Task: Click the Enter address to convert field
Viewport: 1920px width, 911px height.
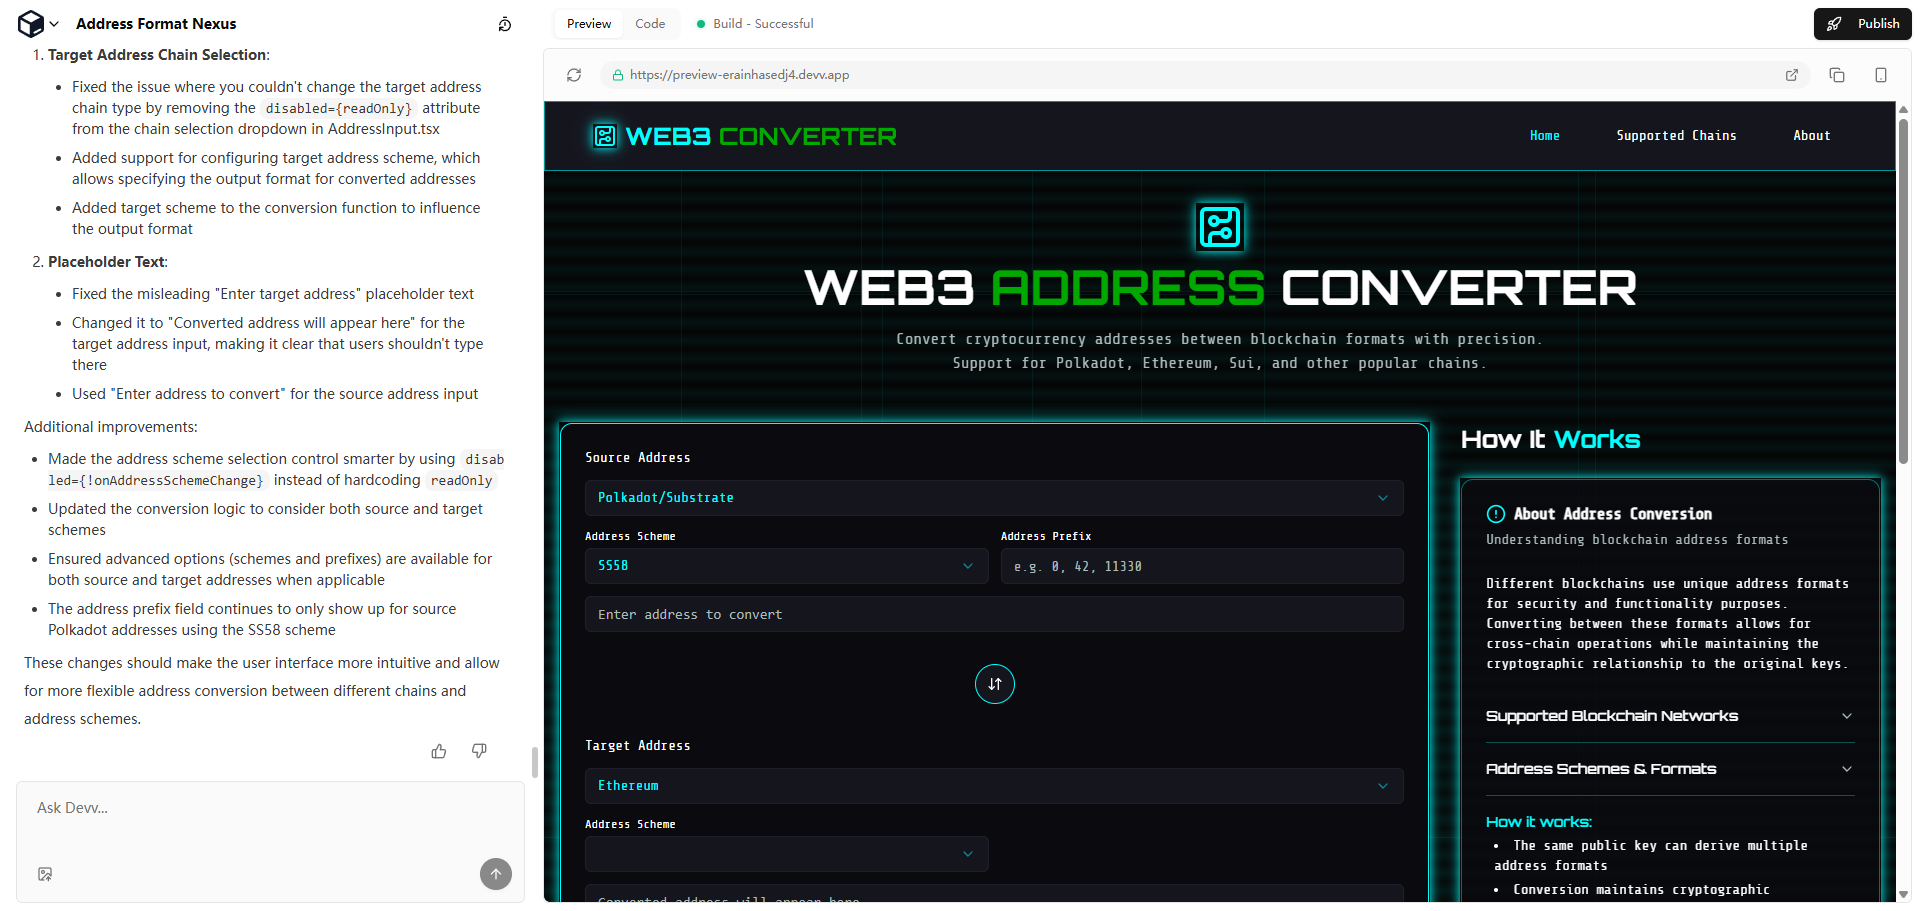Action: point(993,615)
